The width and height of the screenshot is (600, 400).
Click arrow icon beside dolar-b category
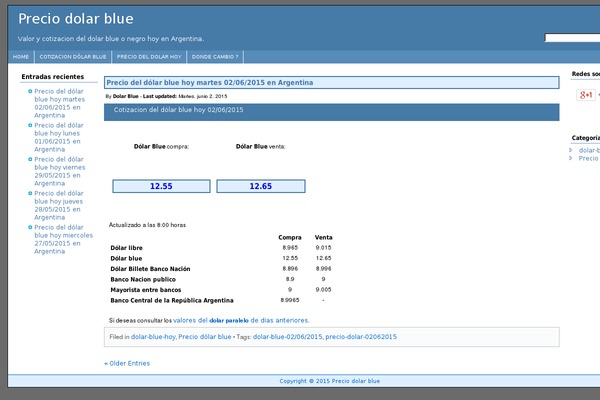pos(571,150)
